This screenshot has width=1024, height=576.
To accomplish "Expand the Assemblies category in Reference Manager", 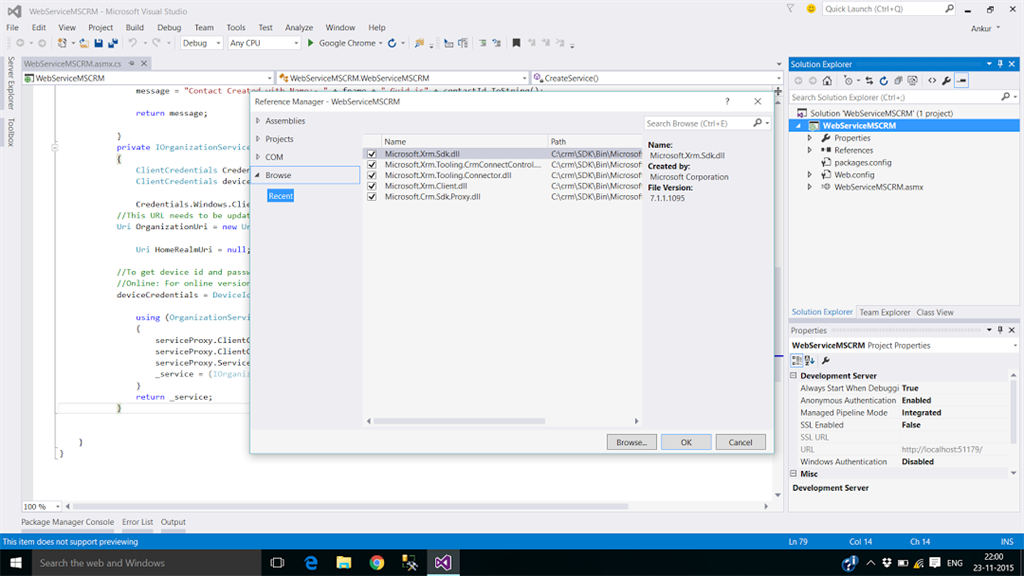I will [x=258, y=121].
